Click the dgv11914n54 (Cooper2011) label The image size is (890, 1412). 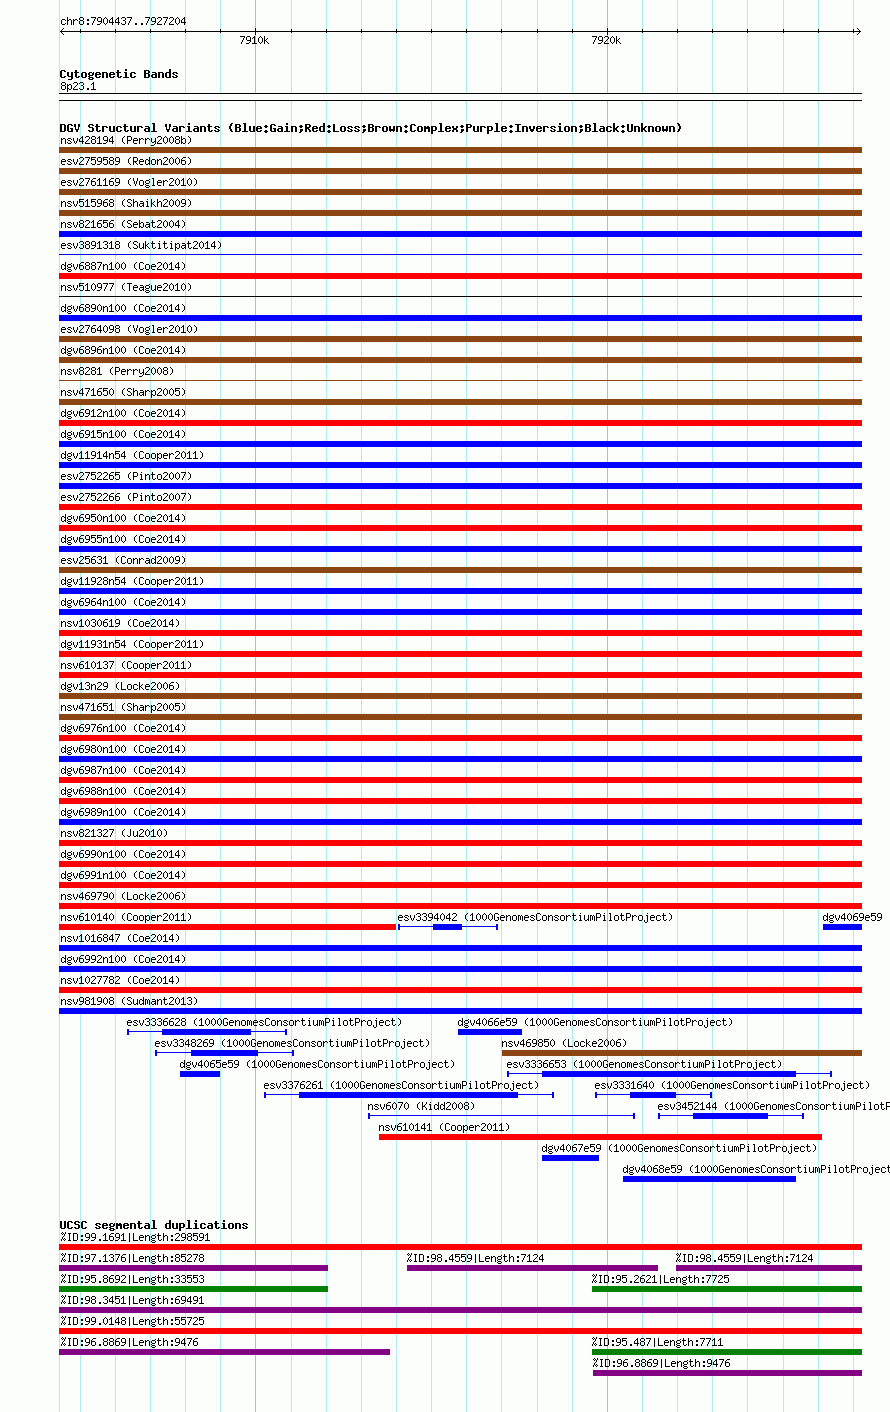pos(132,455)
